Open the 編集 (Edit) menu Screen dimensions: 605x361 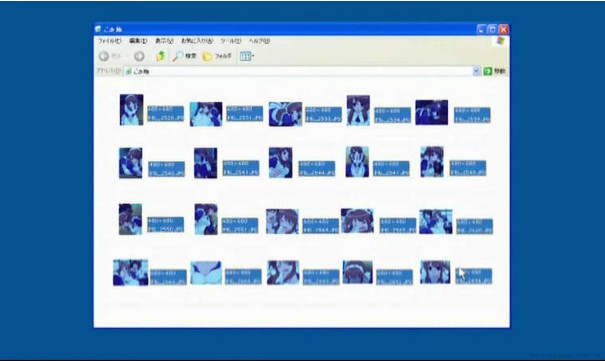coord(138,41)
